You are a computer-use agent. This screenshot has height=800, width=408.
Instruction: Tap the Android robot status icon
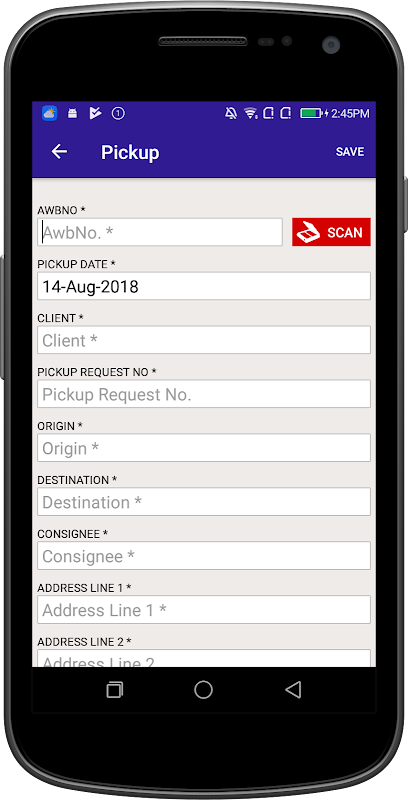click(72, 113)
